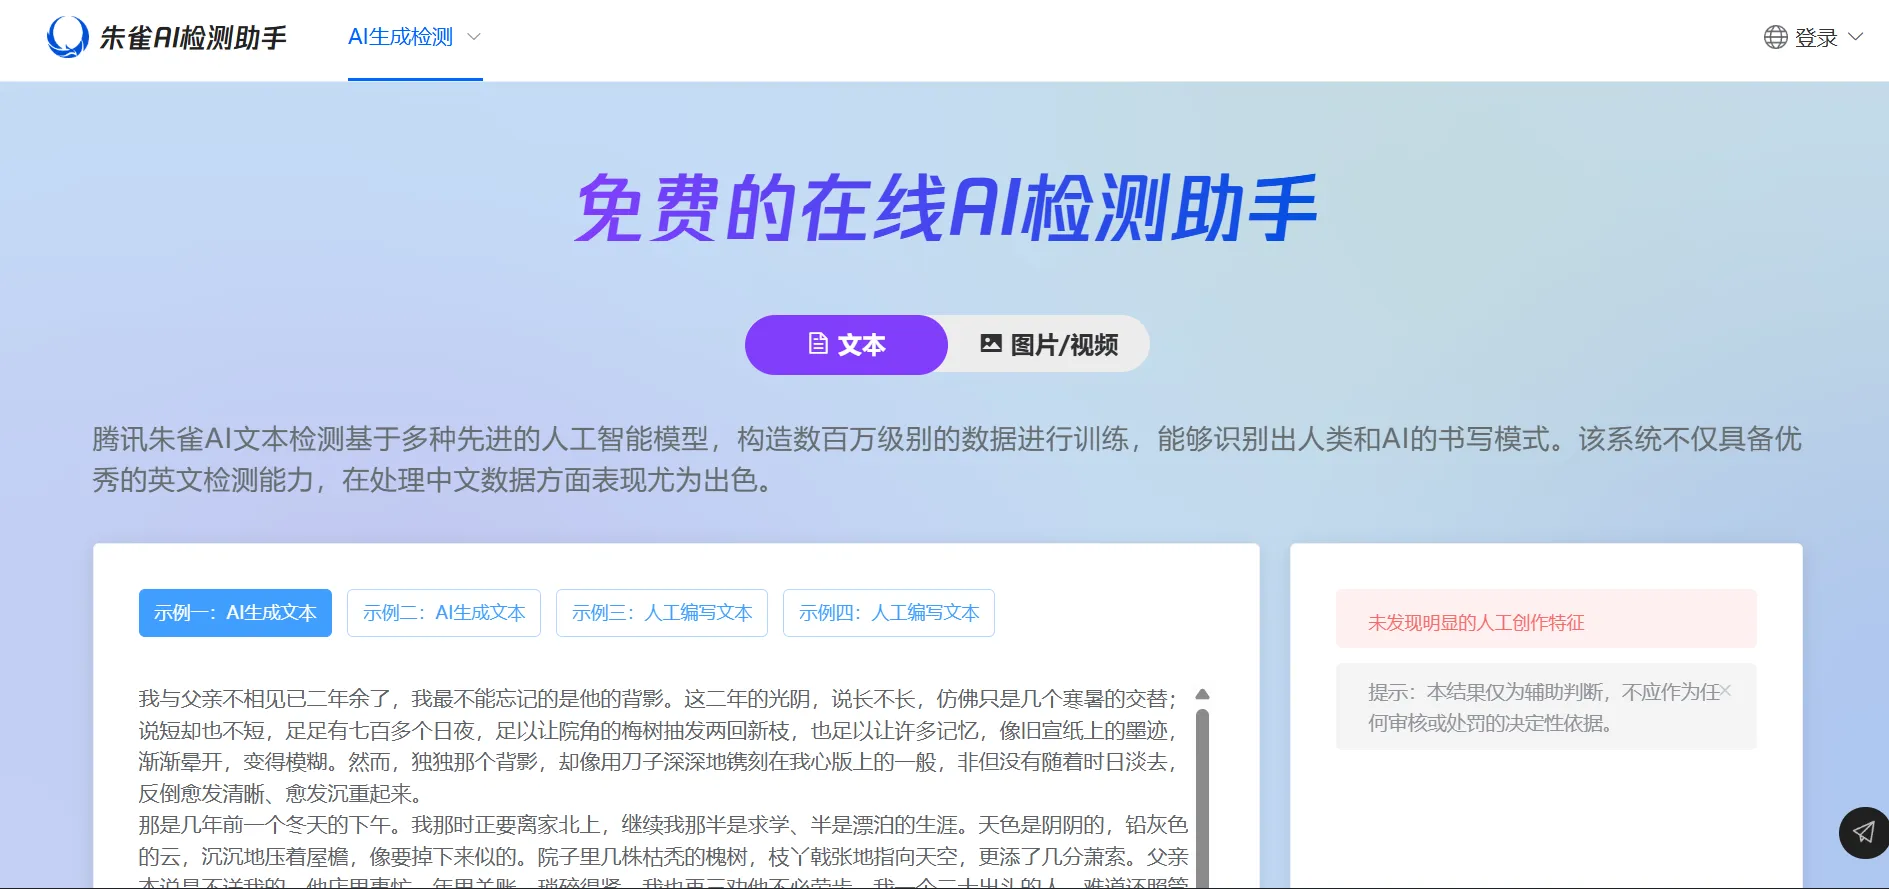Click the Zhuque bird logo icon
The height and width of the screenshot is (889, 1889).
(x=68, y=38)
